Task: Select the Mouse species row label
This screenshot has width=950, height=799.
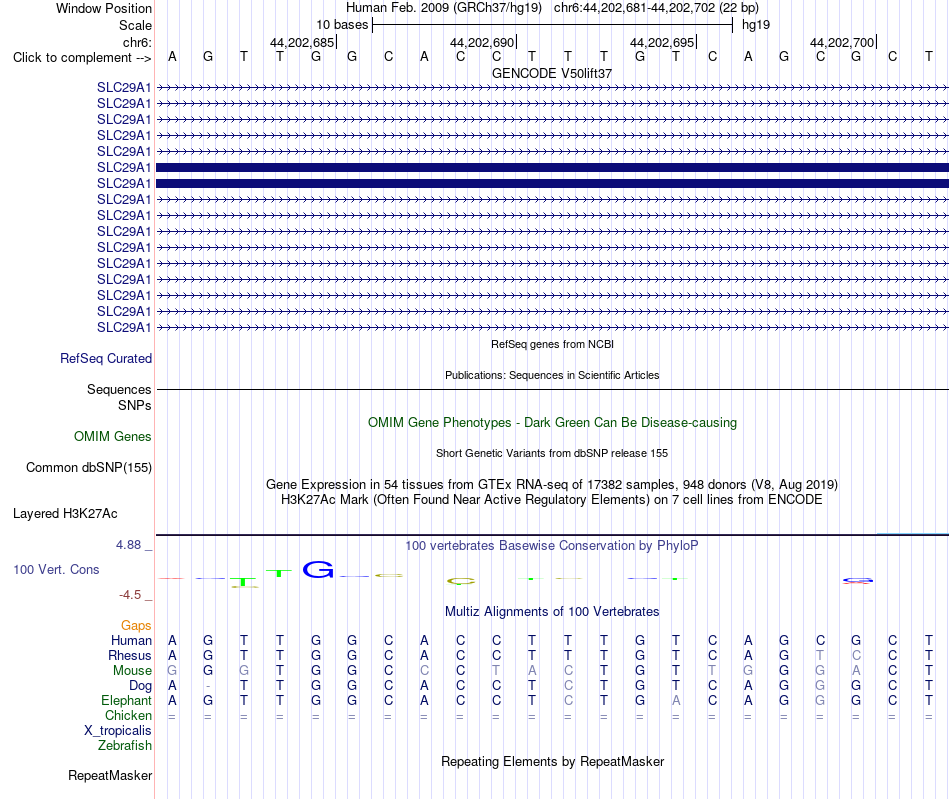Action: [x=132, y=671]
